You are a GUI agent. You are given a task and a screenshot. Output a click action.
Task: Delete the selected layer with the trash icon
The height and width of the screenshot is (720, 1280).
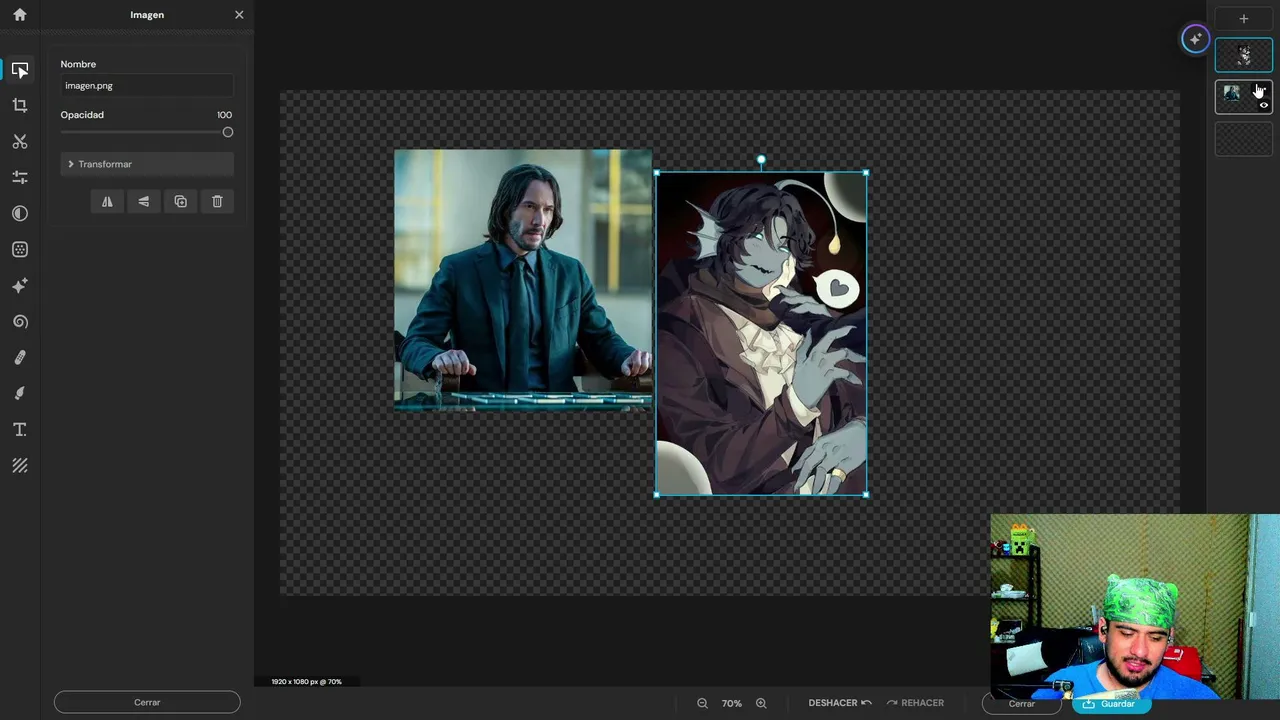pyautogui.click(x=217, y=201)
